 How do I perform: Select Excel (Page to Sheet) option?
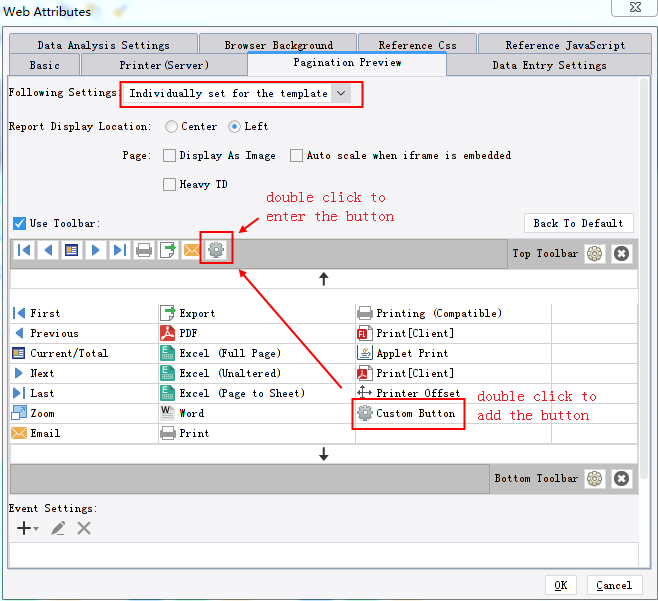click(x=257, y=393)
